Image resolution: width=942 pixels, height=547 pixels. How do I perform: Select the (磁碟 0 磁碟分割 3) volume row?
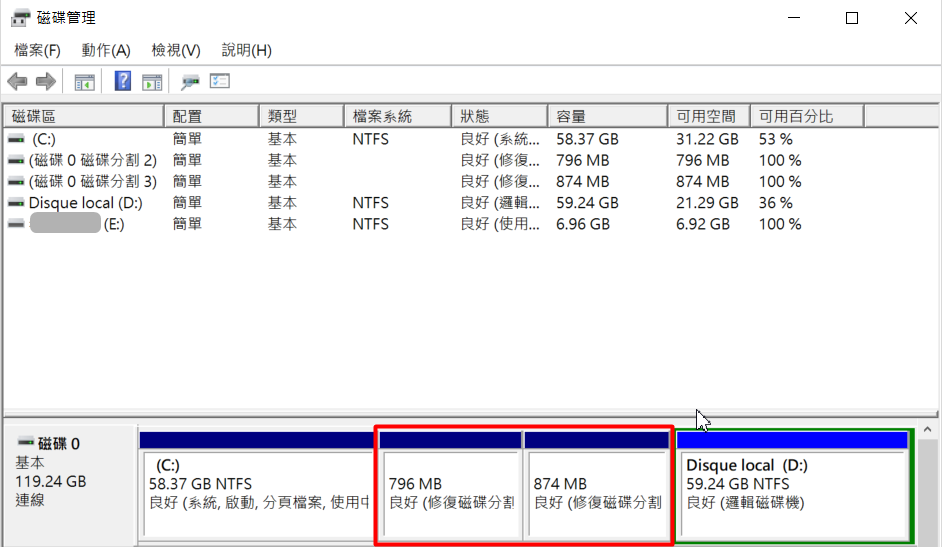coord(470,181)
